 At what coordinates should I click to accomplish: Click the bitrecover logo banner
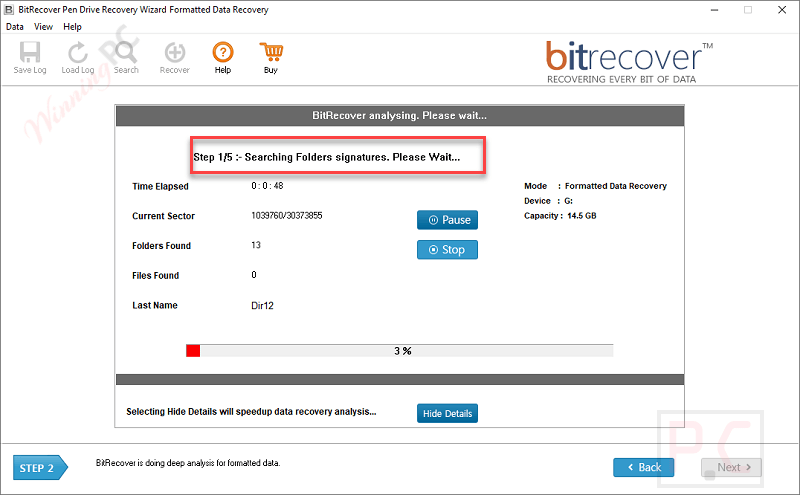[629, 62]
